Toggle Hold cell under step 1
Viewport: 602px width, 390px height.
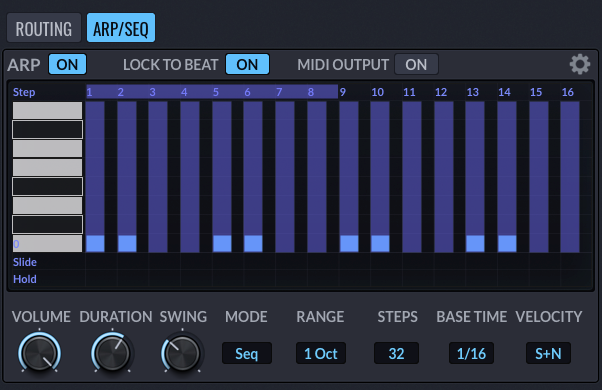(x=101, y=279)
